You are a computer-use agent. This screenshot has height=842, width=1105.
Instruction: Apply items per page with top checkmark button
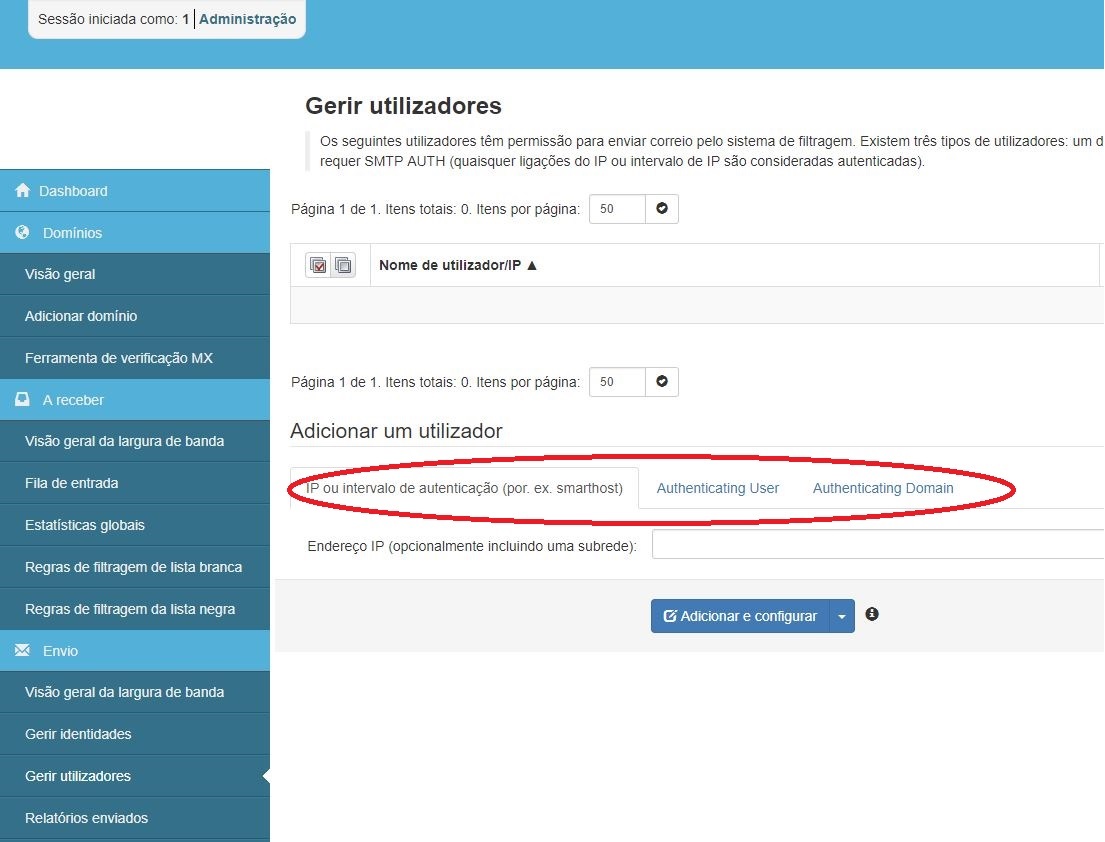point(661,209)
